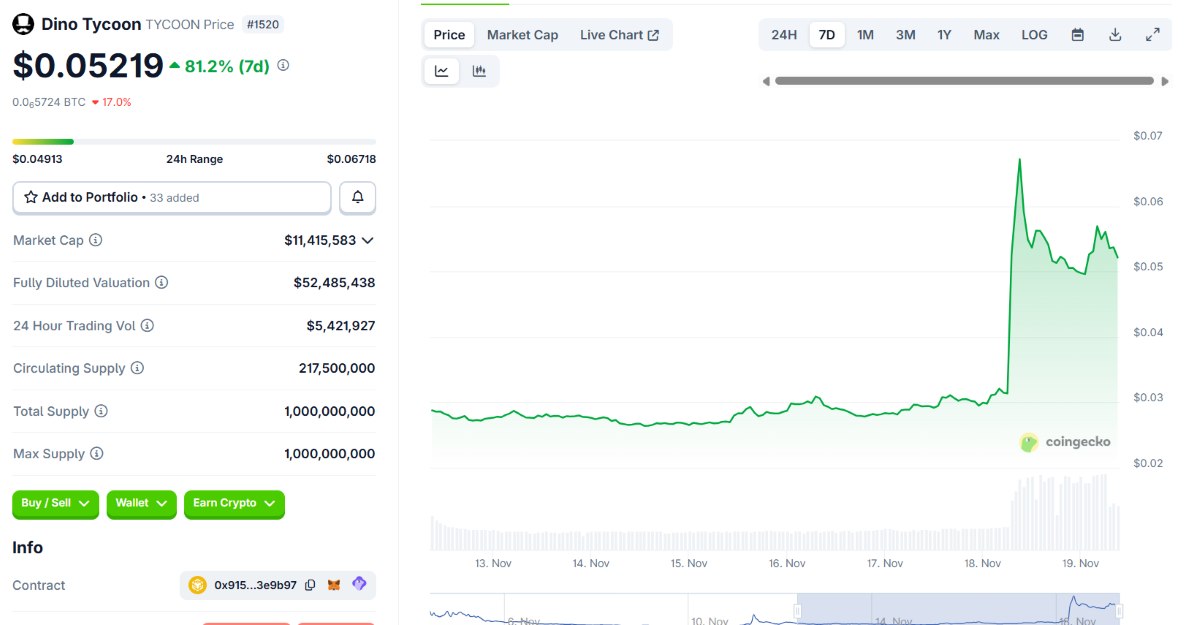Expand Market Cap value chevron
Viewport: 1200px width, 625px height.
pyautogui.click(x=368, y=240)
